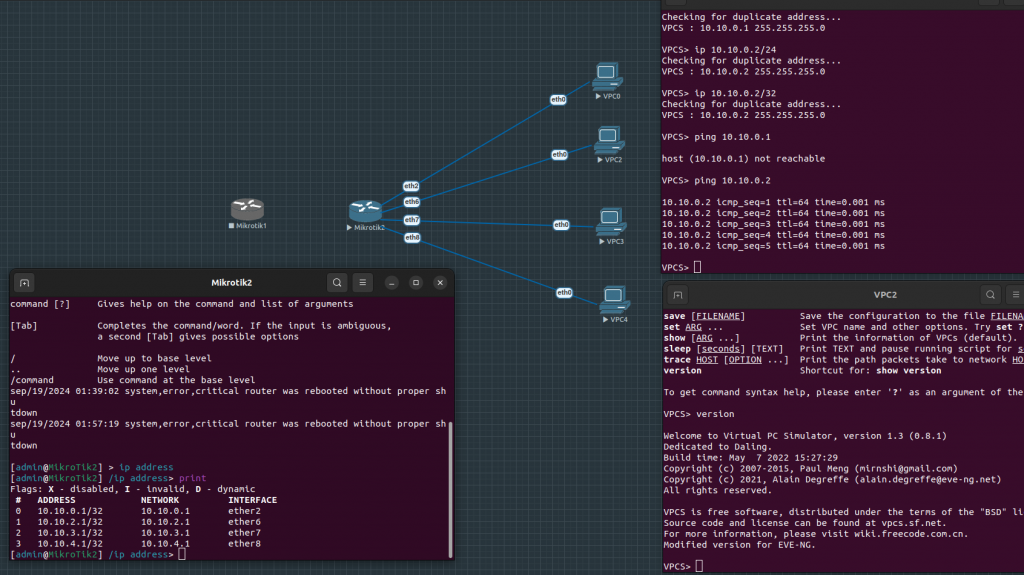Image resolution: width=1024 pixels, height=575 pixels.
Task: Click address 10.10.3.1/32 in Mikrotik2 table
Action: coord(70,533)
